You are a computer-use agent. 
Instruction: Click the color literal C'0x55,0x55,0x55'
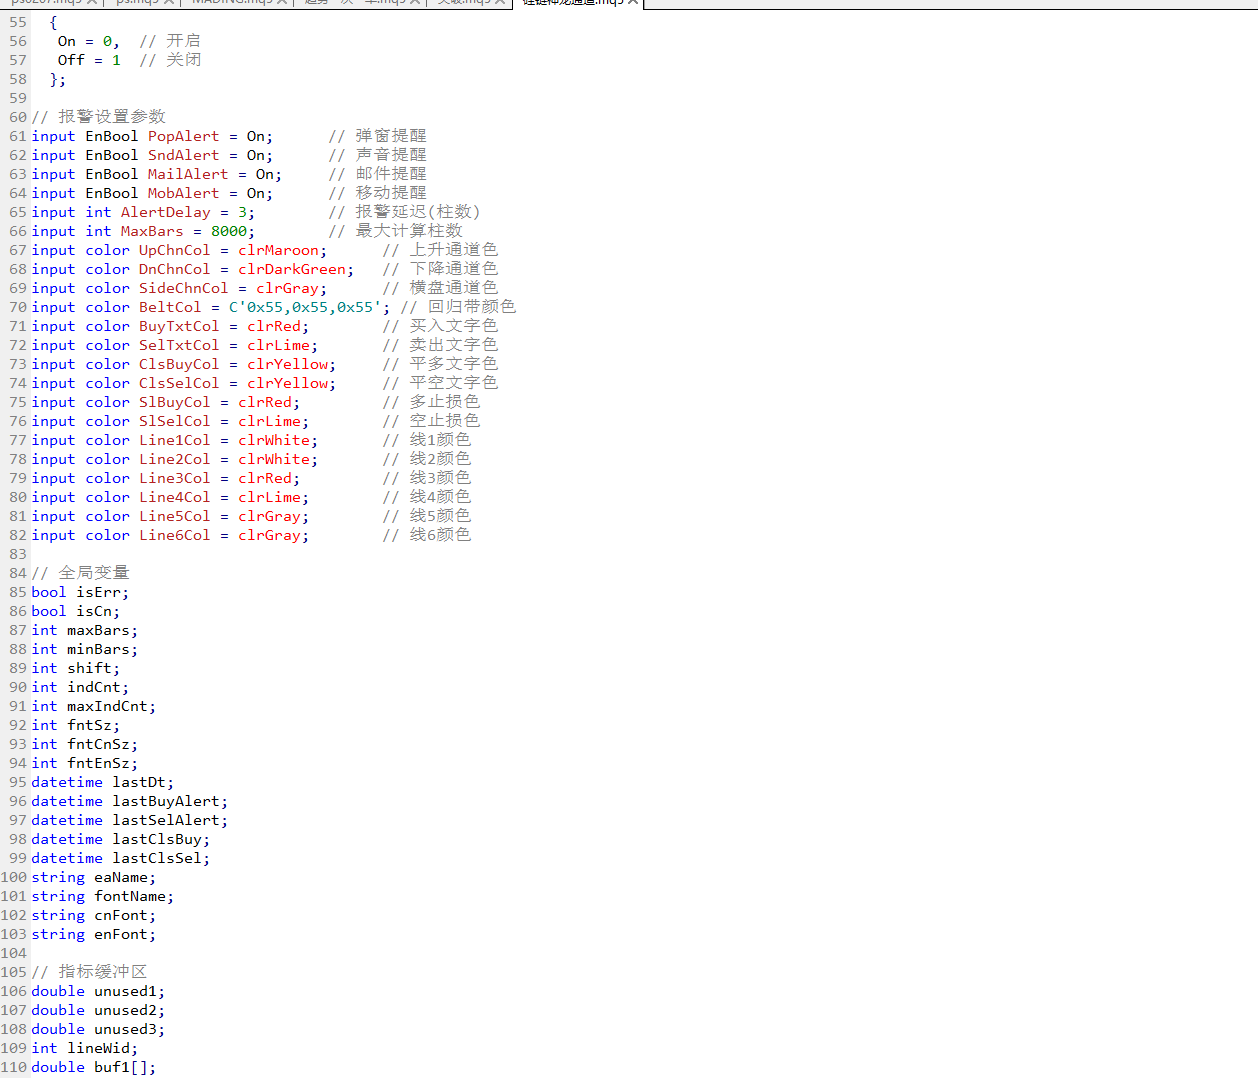coord(305,307)
